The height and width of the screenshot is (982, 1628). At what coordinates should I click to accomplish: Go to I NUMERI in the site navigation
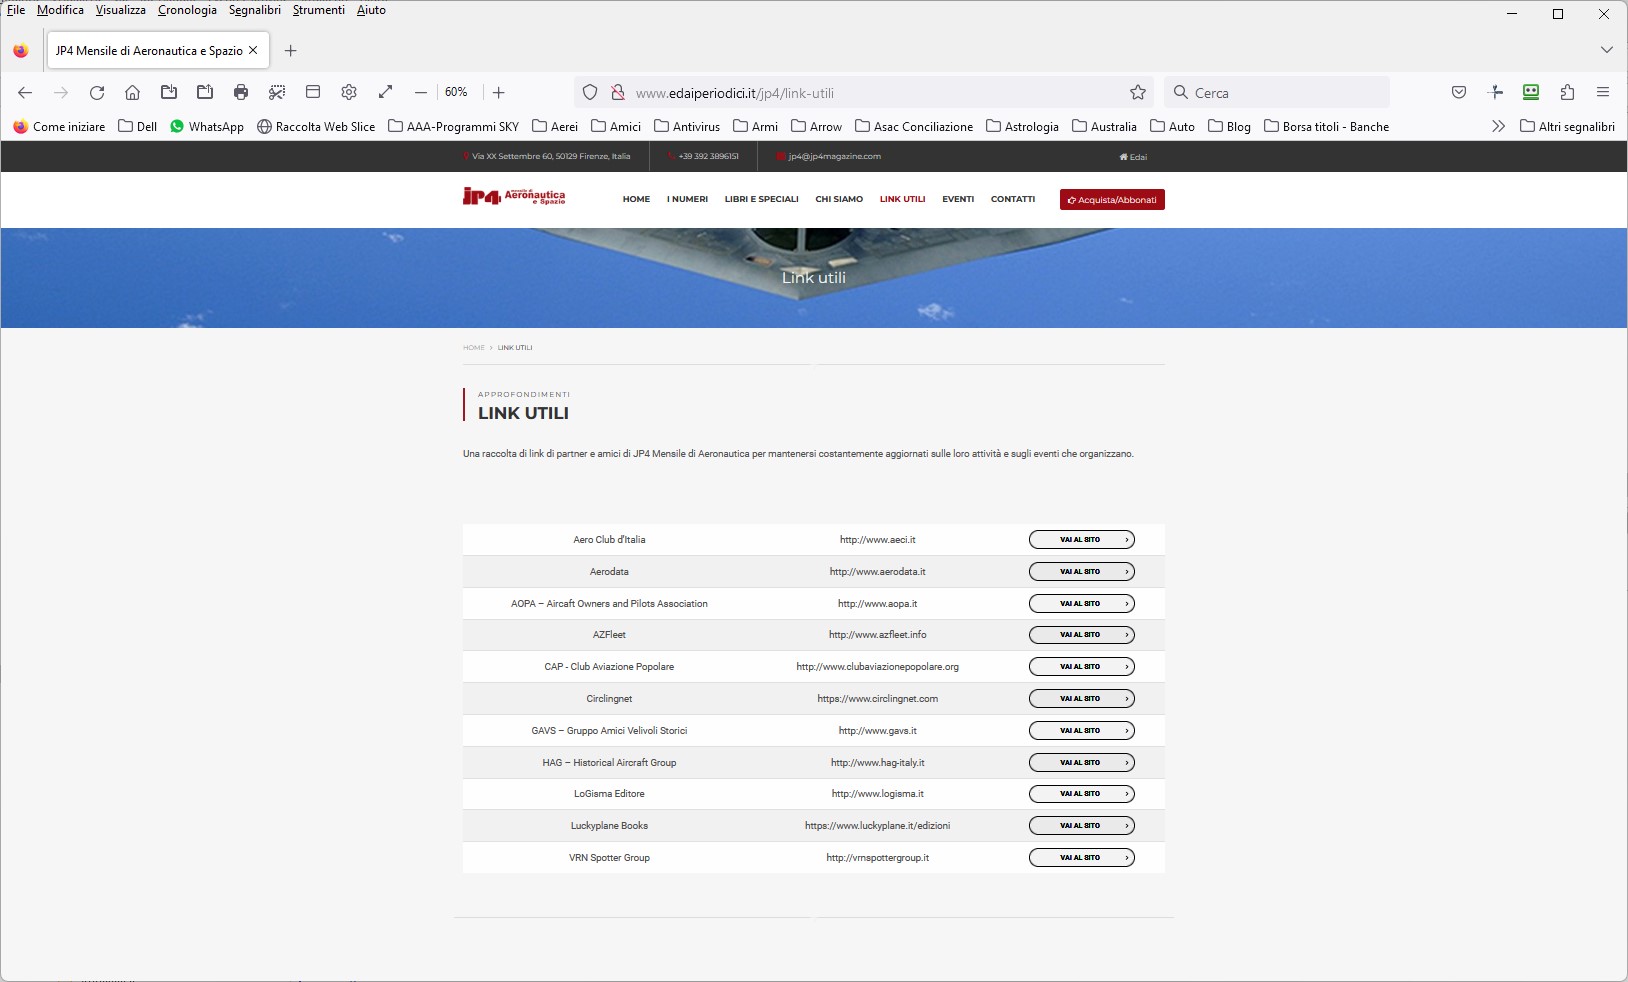(x=687, y=199)
